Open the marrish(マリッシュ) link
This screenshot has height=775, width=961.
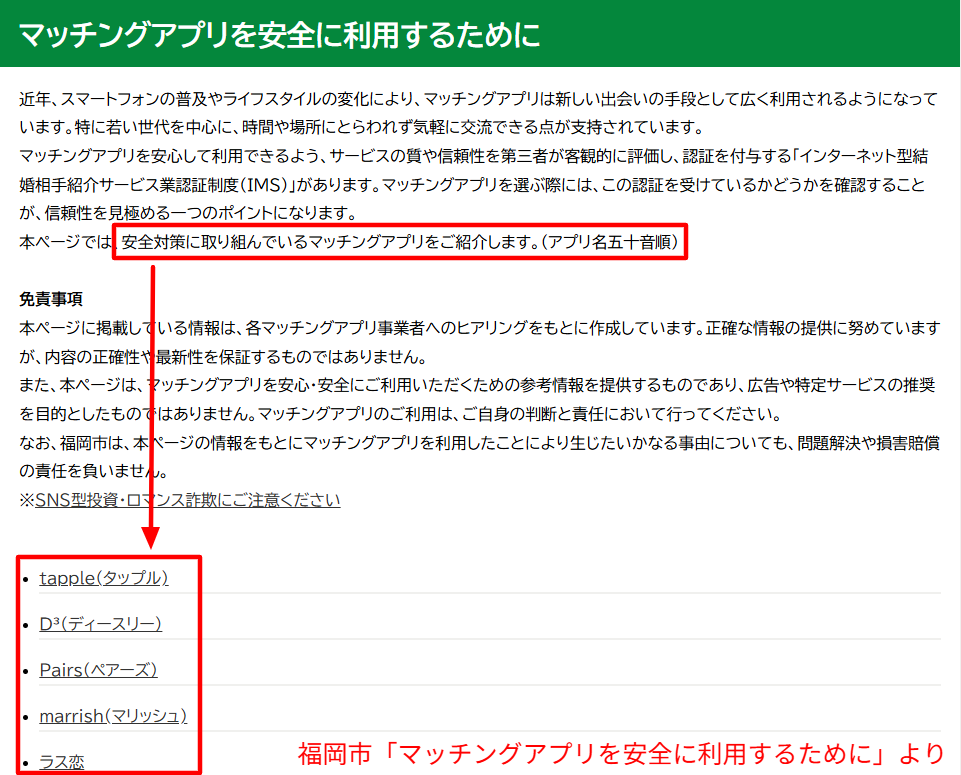(x=113, y=716)
